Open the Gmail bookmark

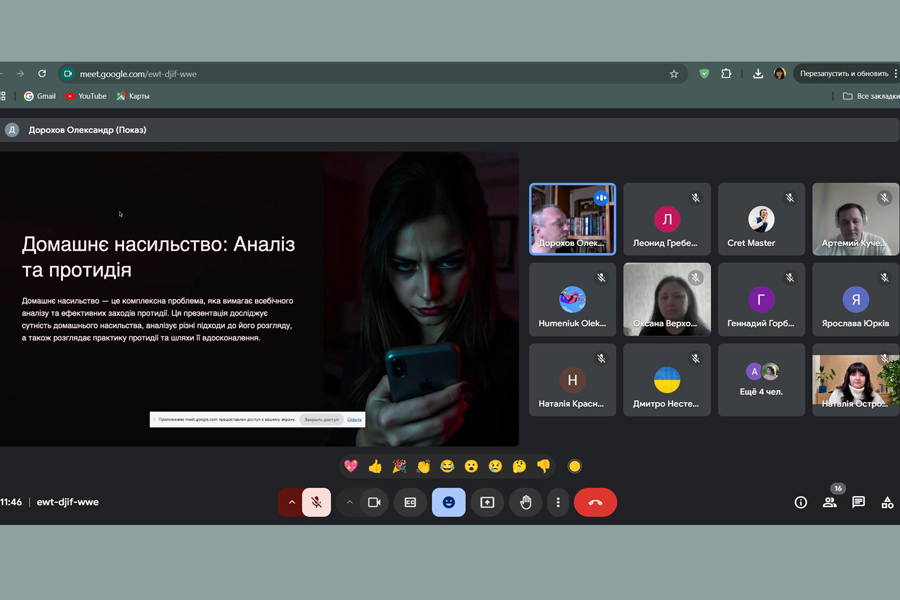(40, 96)
